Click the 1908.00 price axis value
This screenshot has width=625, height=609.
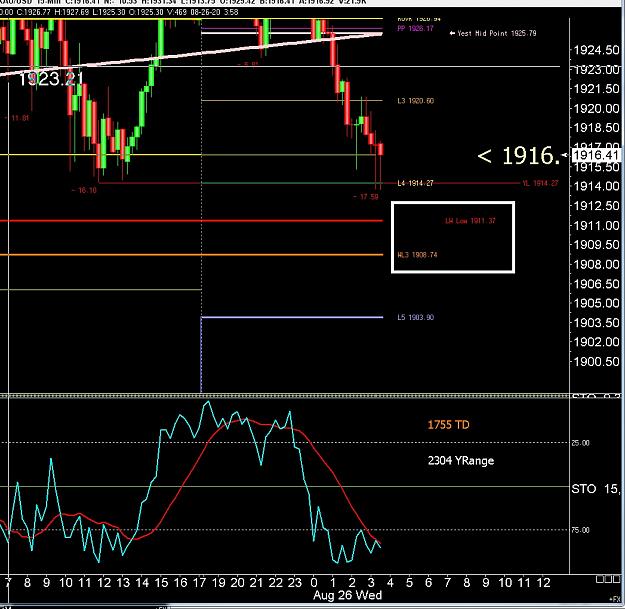point(596,264)
